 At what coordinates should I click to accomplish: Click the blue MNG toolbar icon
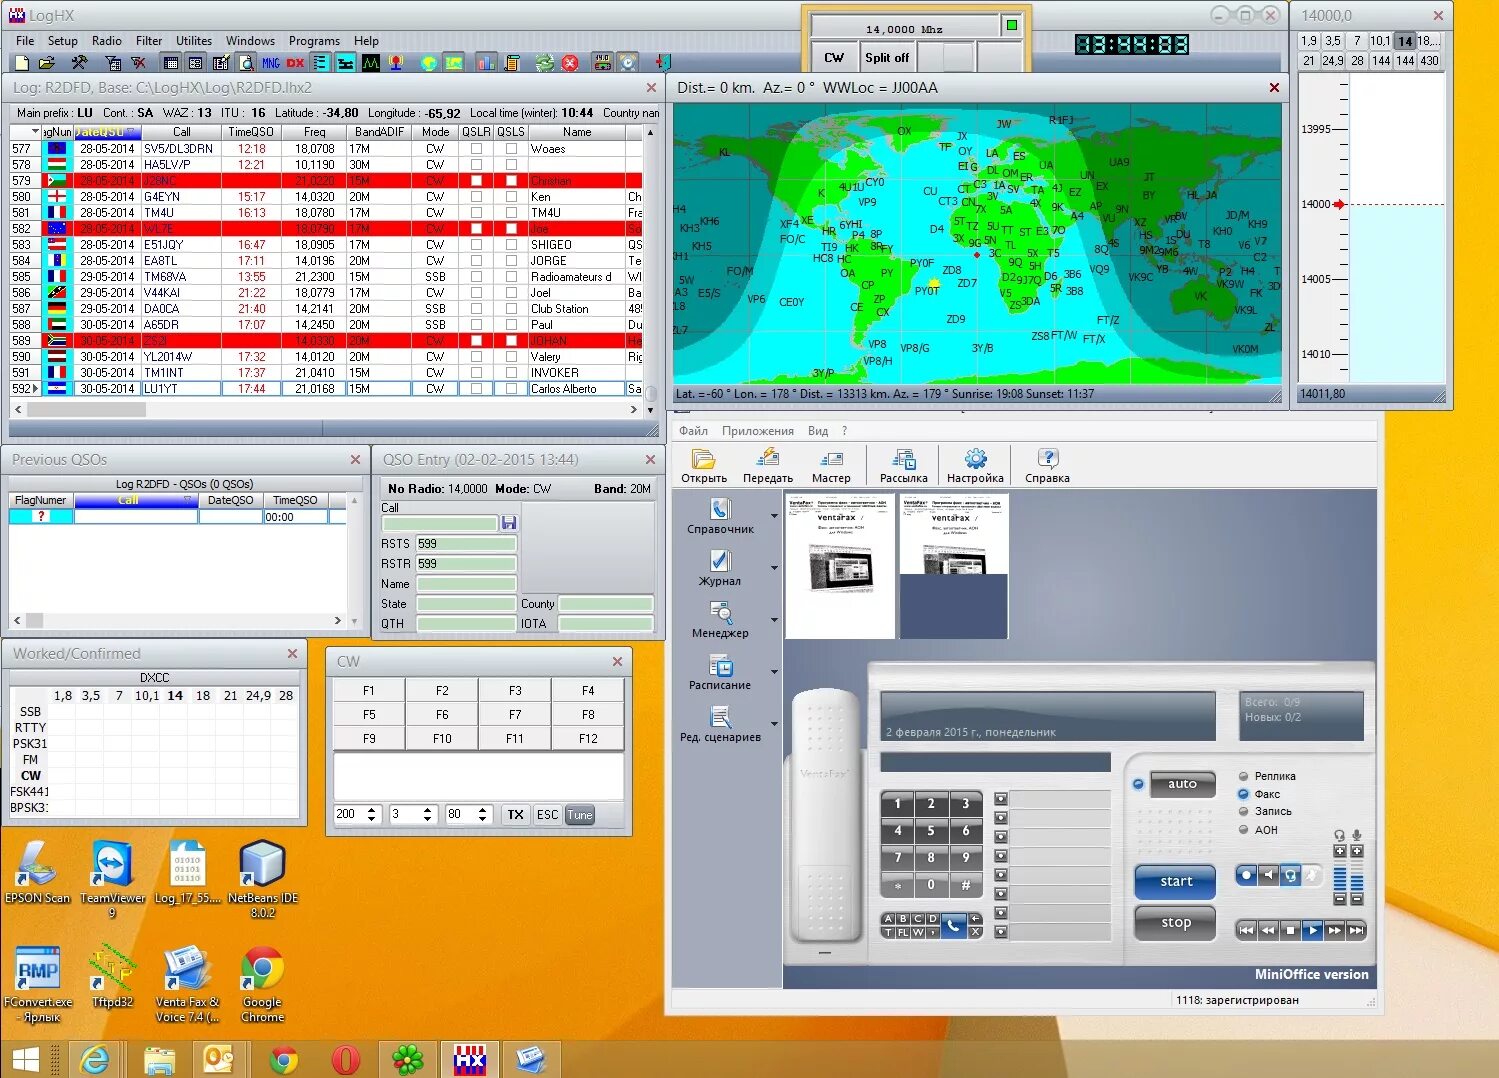(271, 63)
